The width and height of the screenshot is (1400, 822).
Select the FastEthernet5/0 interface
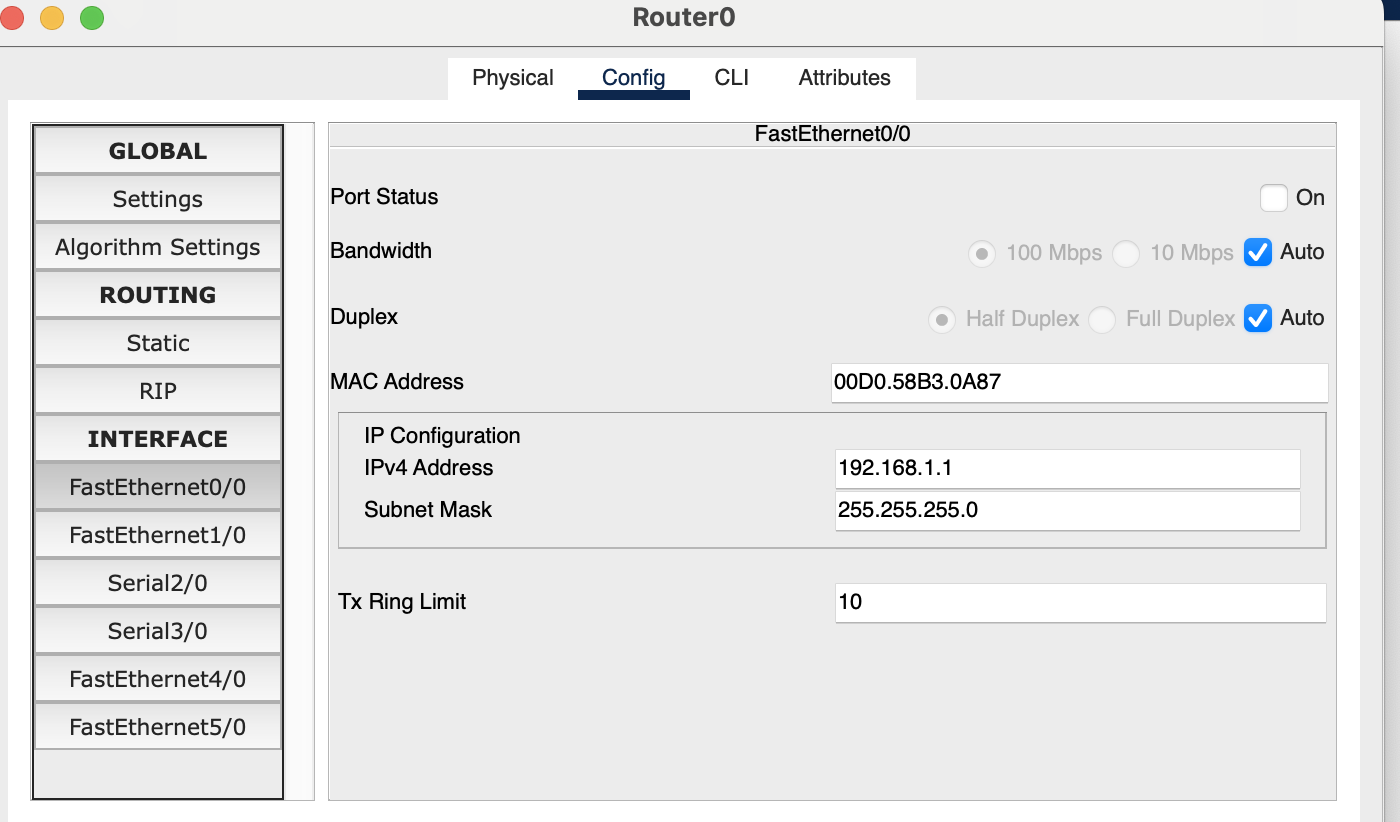[x=158, y=727]
